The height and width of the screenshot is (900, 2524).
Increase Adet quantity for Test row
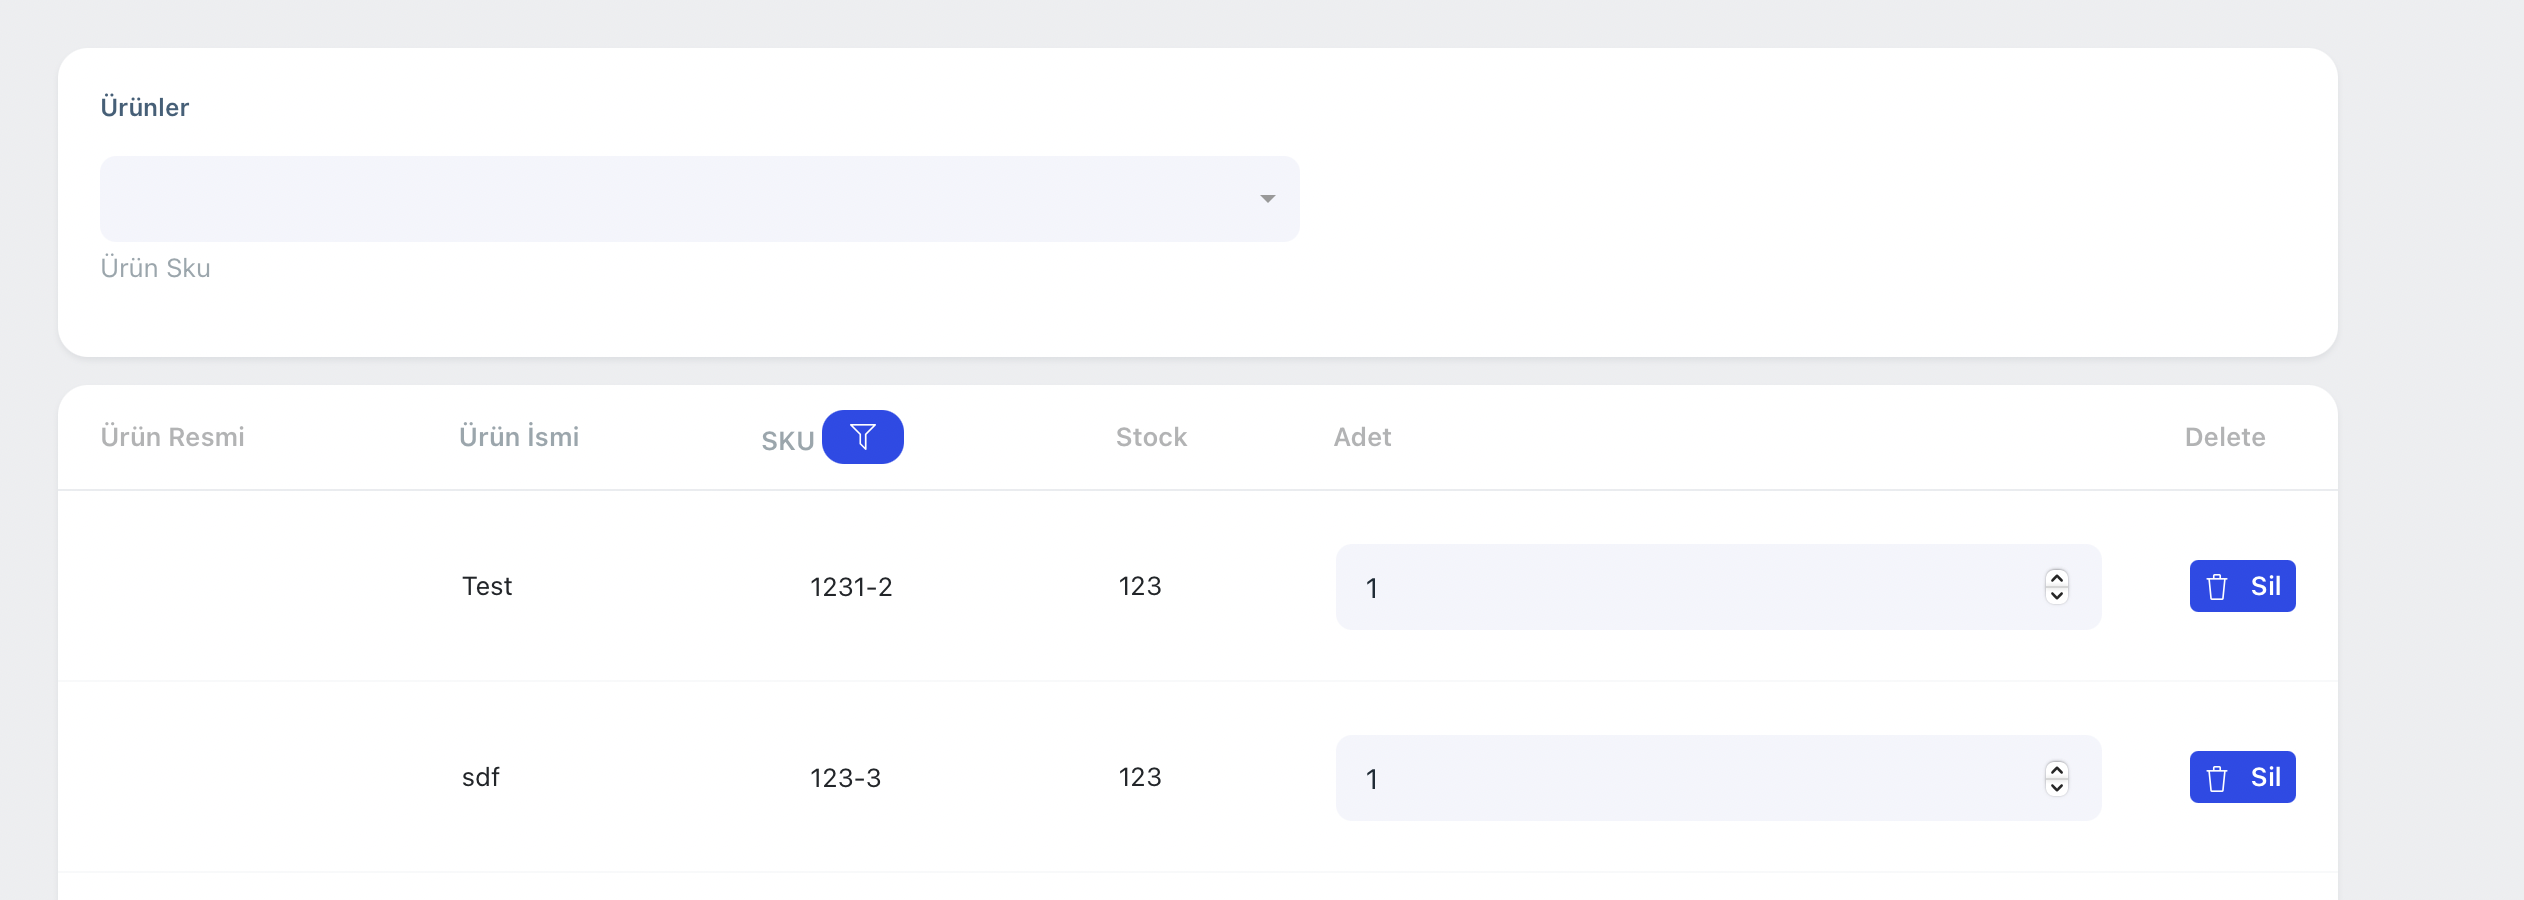(x=2056, y=578)
